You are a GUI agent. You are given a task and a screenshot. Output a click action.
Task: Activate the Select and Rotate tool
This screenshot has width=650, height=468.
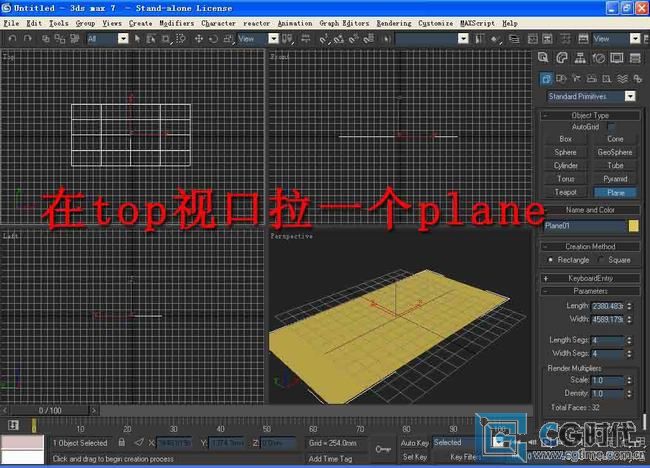click(213, 39)
